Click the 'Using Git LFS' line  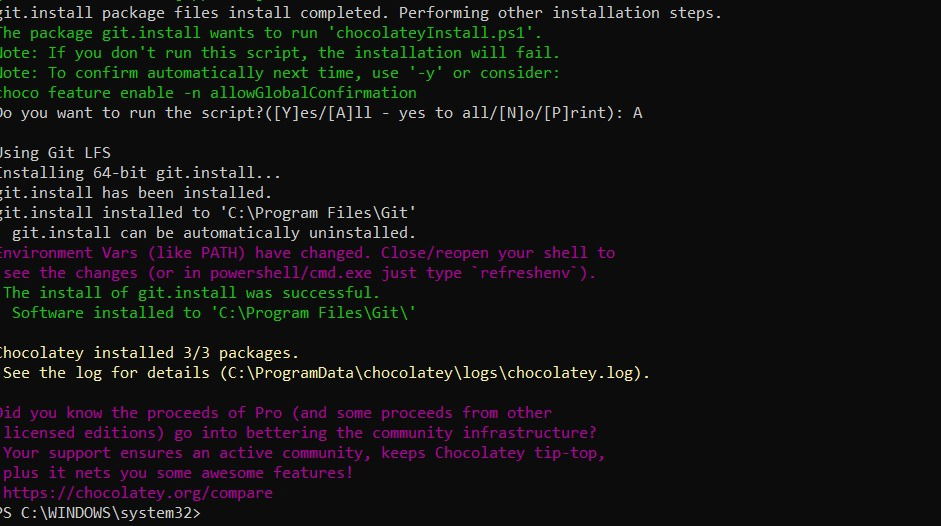(55, 153)
